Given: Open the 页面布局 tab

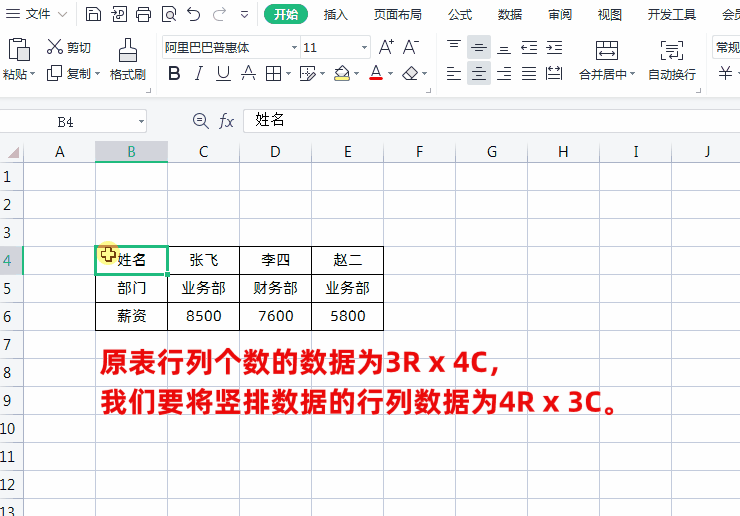Looking at the screenshot, I should [398, 15].
